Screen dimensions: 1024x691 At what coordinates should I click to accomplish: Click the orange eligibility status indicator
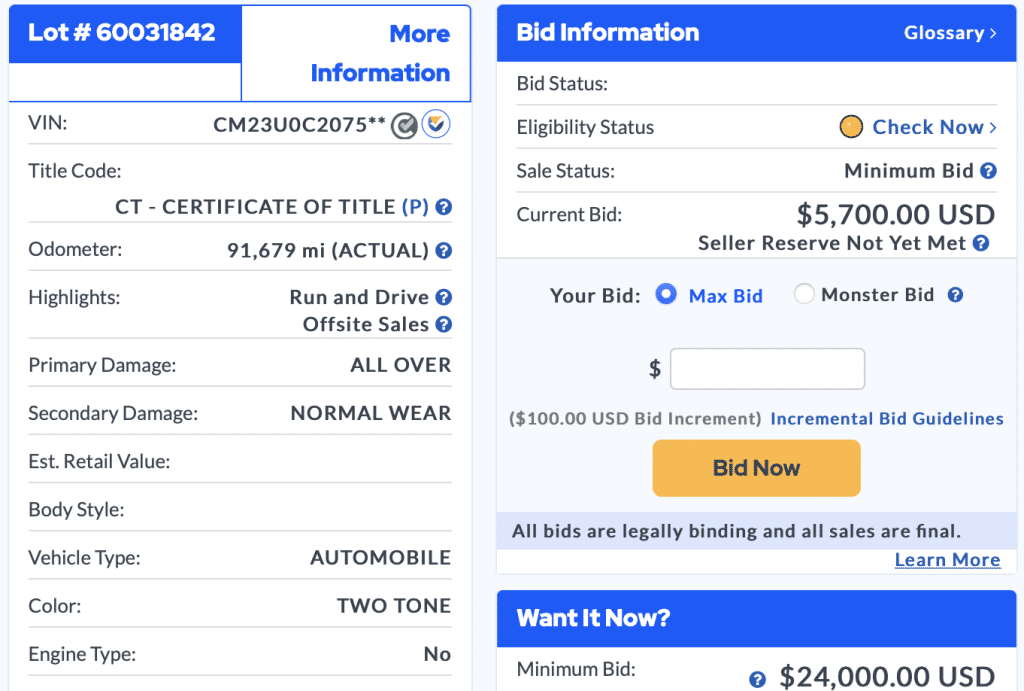(851, 127)
